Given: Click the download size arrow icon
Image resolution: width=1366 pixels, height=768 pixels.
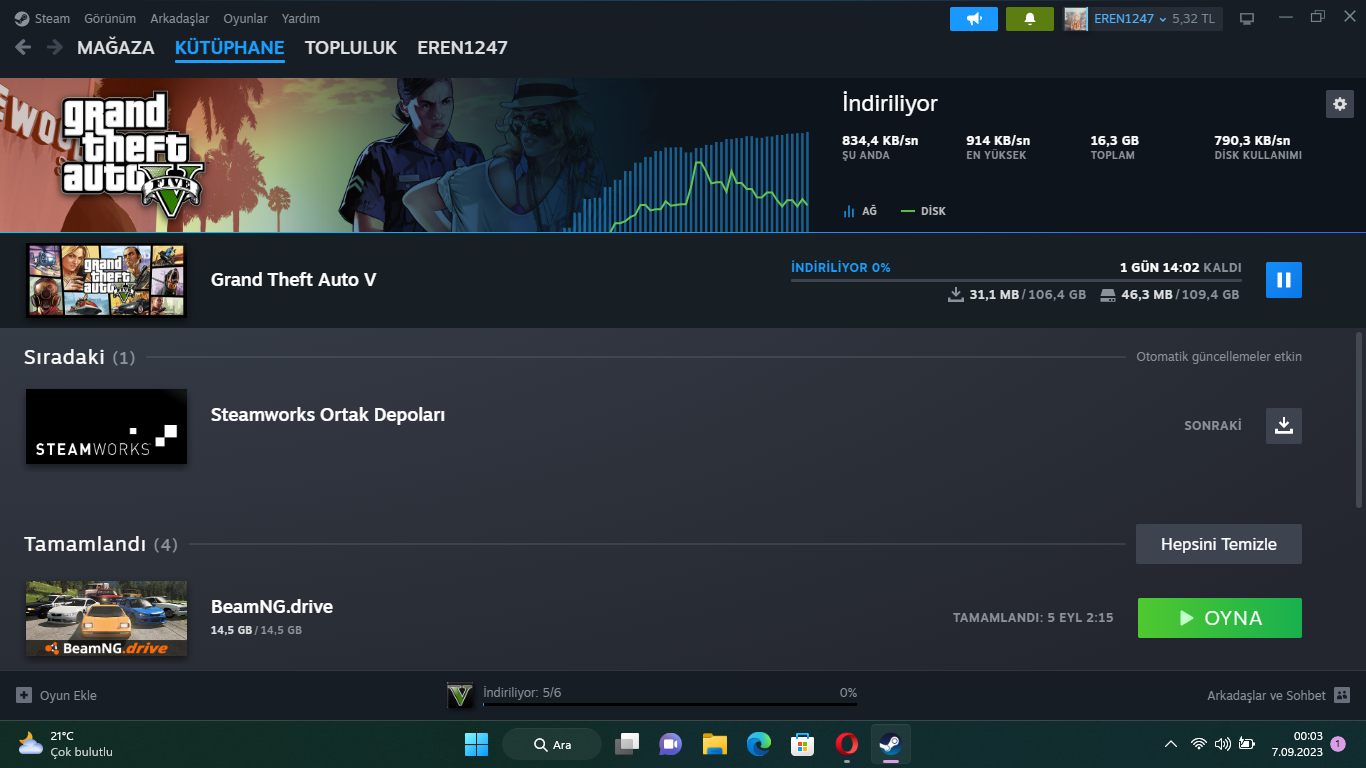Looking at the screenshot, I should click(x=956, y=295).
